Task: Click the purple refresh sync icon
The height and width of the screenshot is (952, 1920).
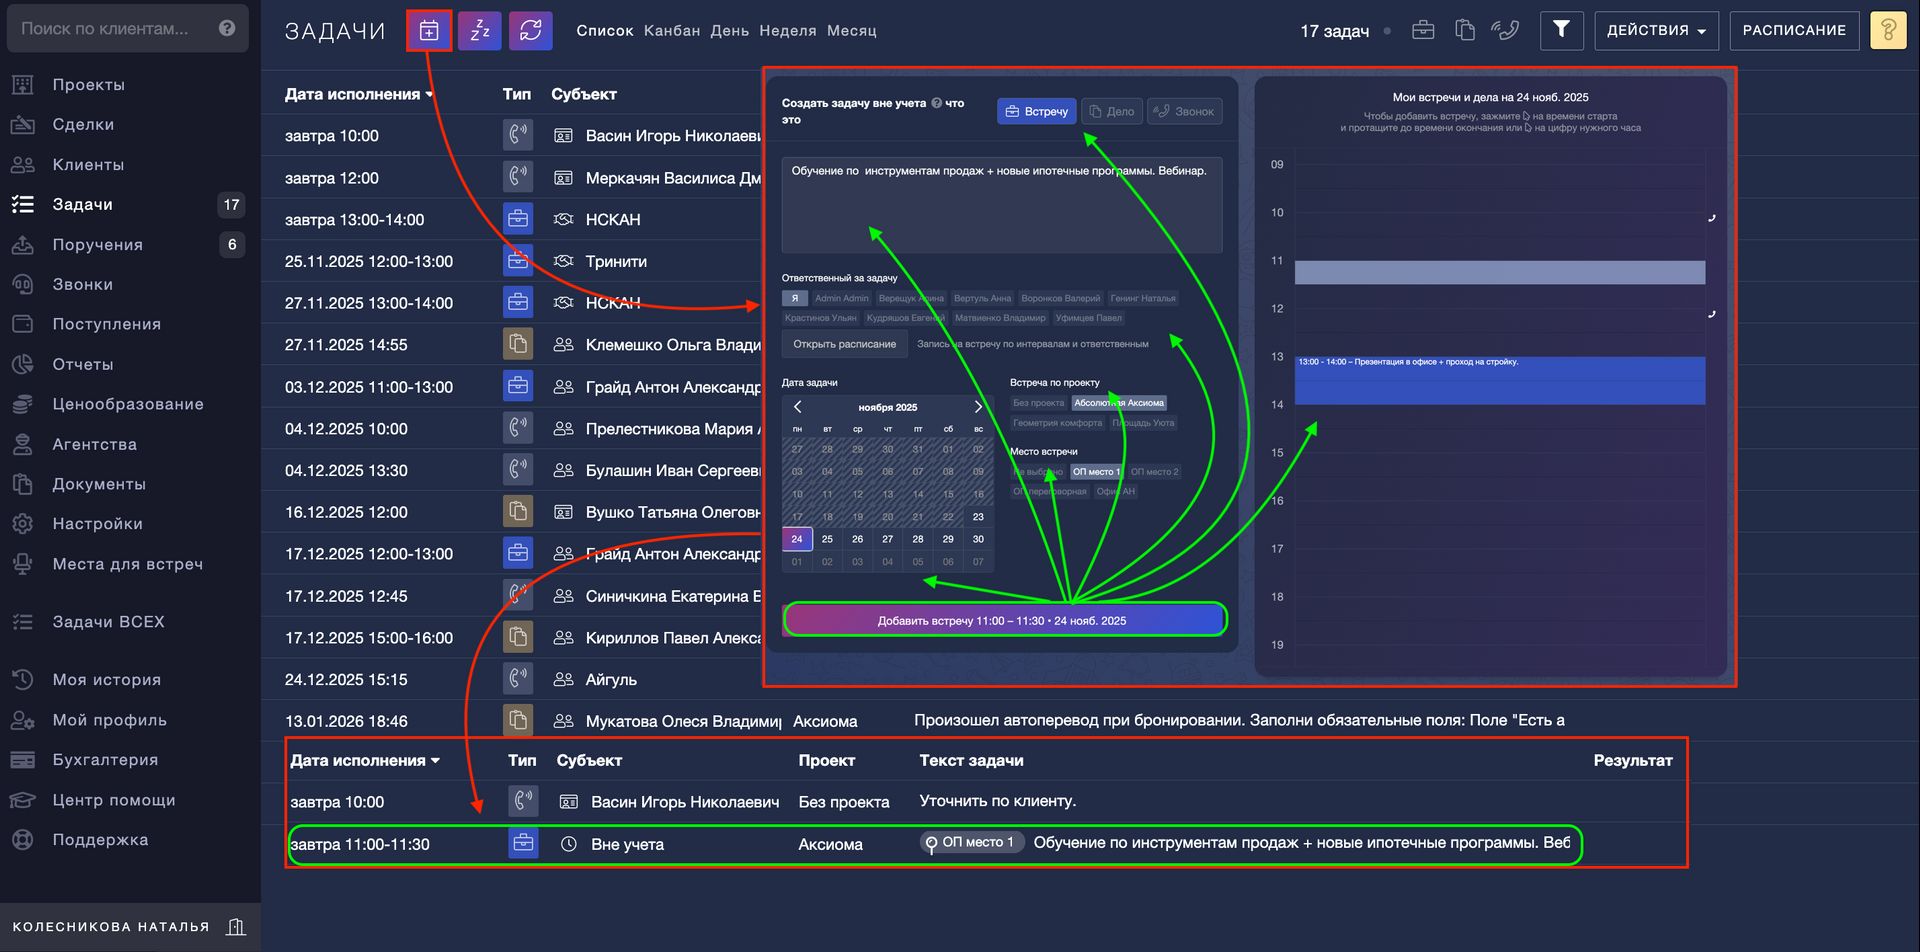Action: coord(531,31)
